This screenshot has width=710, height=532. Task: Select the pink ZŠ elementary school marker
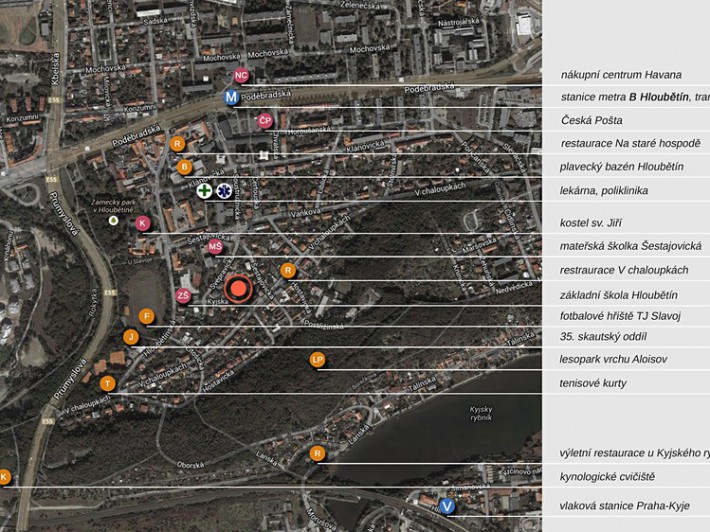tap(183, 296)
